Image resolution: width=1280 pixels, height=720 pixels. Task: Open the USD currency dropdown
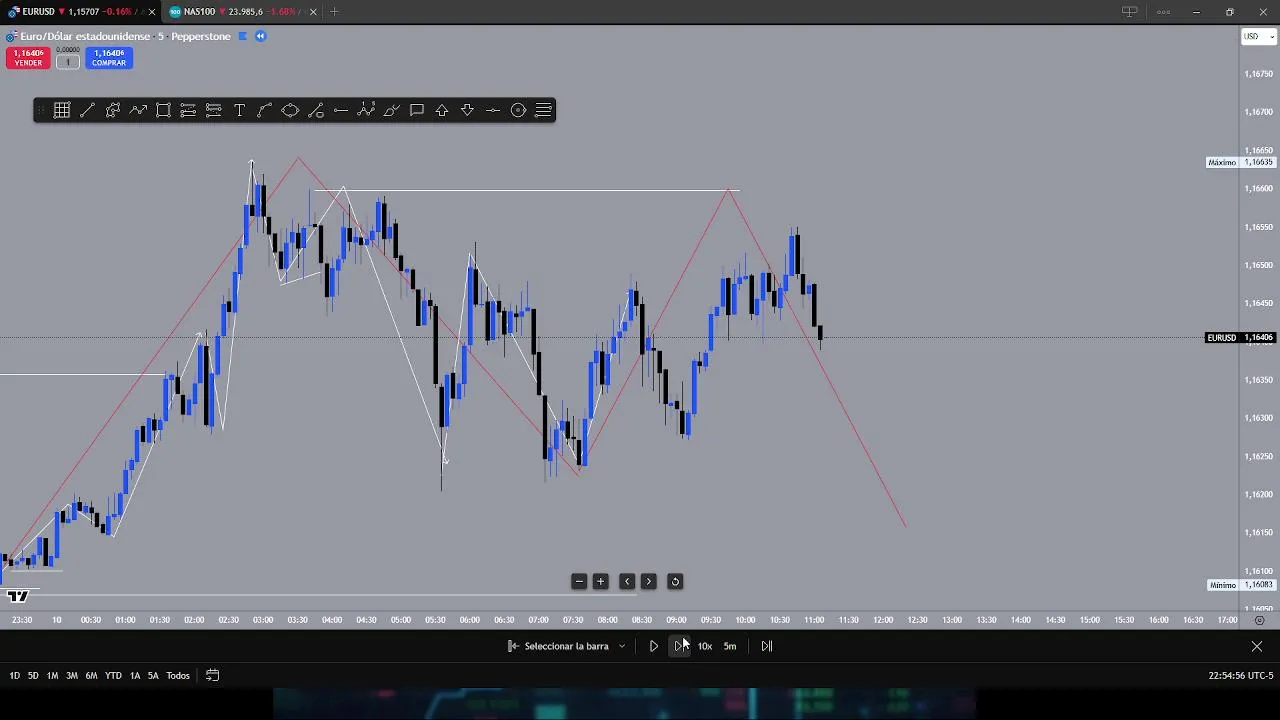tap(1259, 36)
